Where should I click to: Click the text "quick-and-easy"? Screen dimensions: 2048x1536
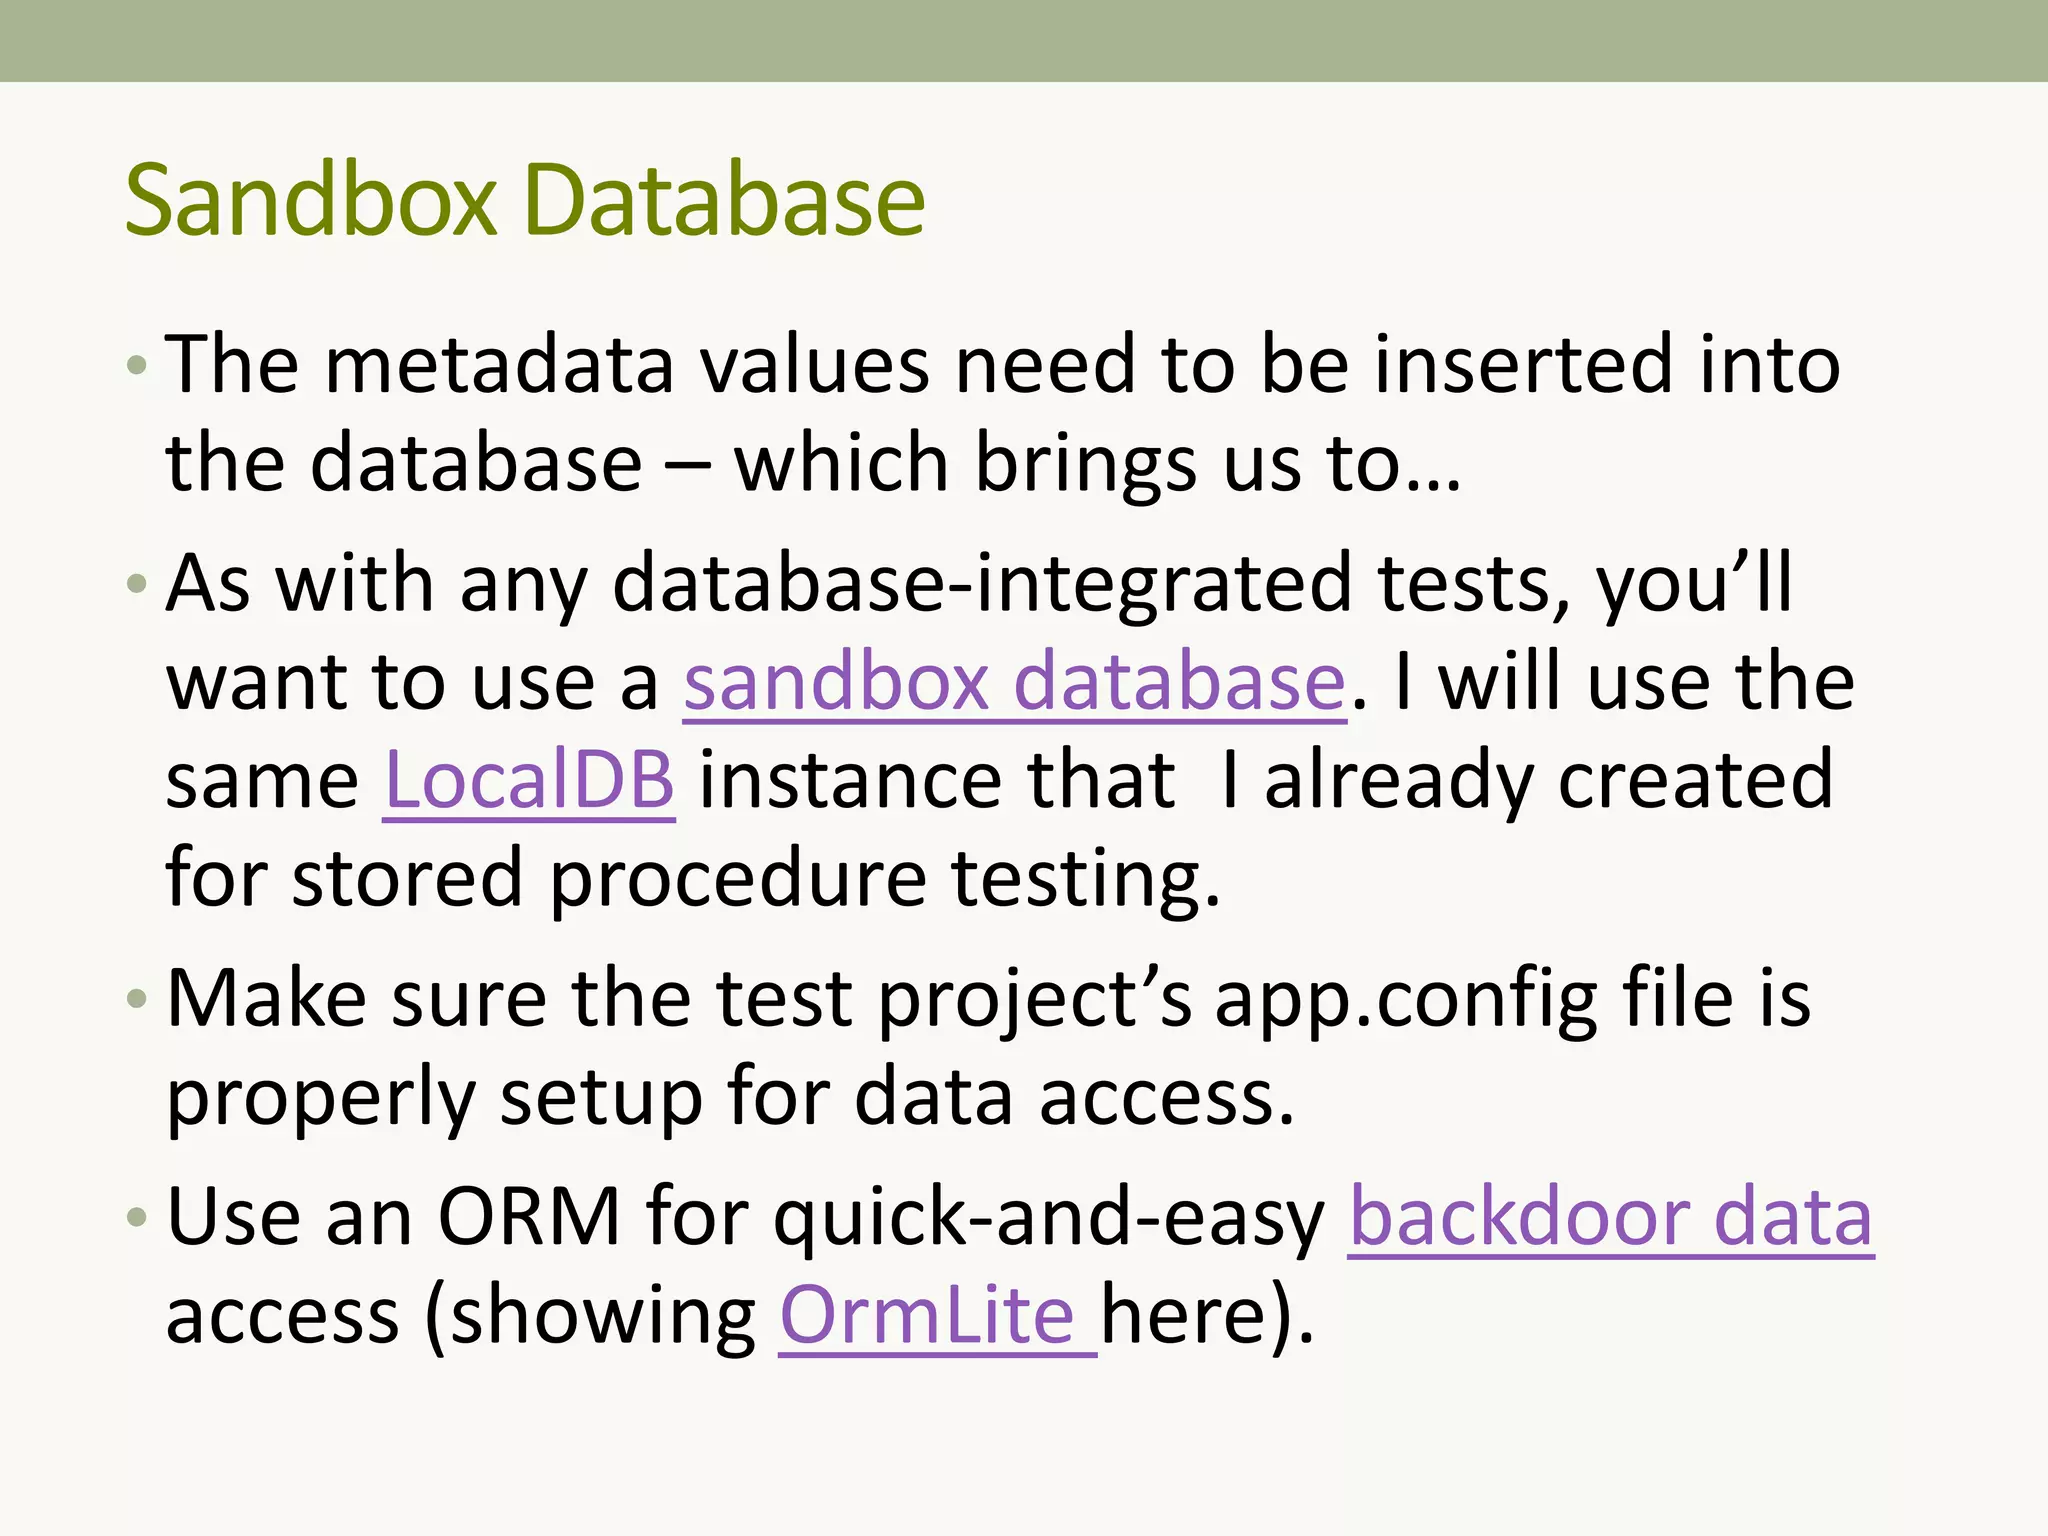click(x=1048, y=1217)
